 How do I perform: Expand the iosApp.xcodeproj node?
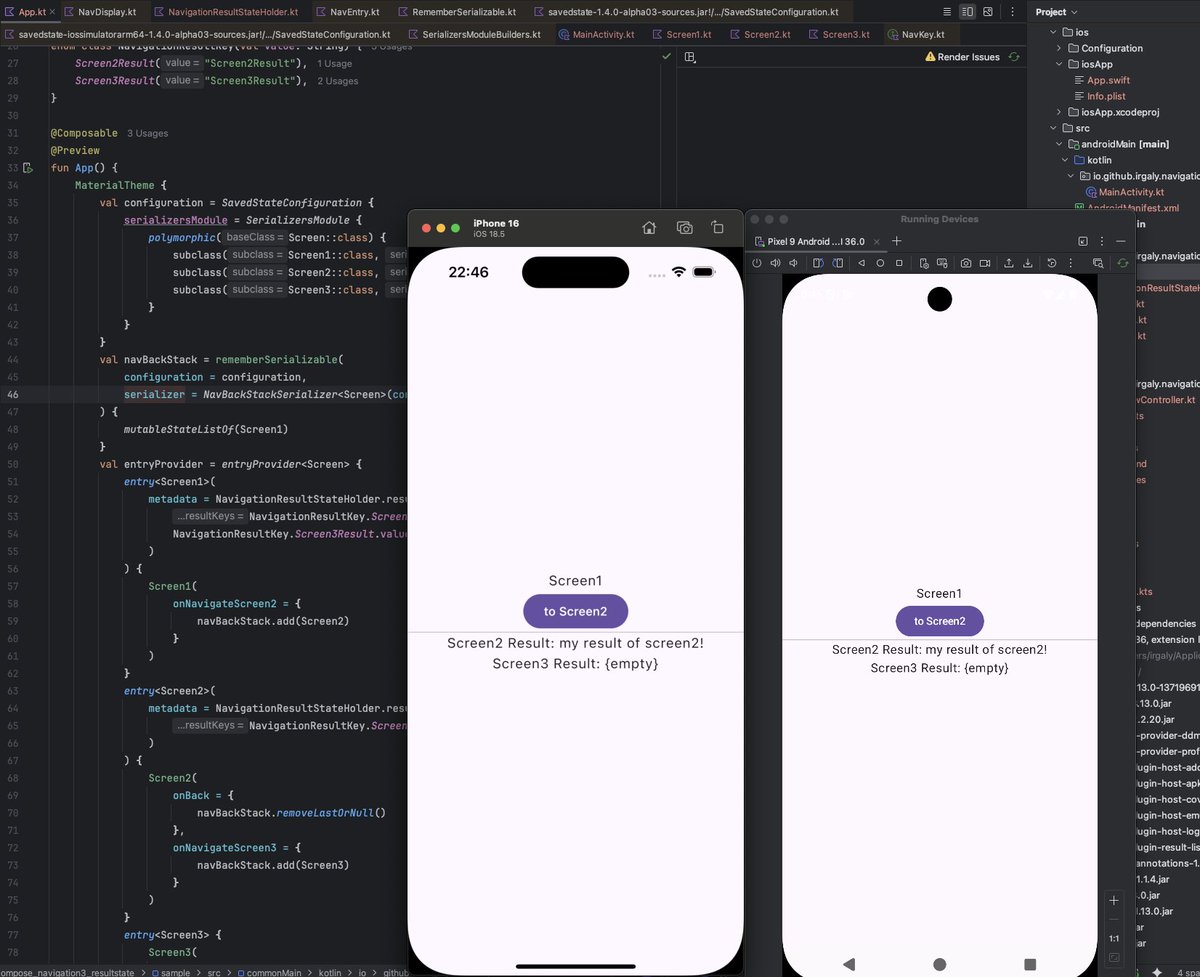(x=1059, y=112)
